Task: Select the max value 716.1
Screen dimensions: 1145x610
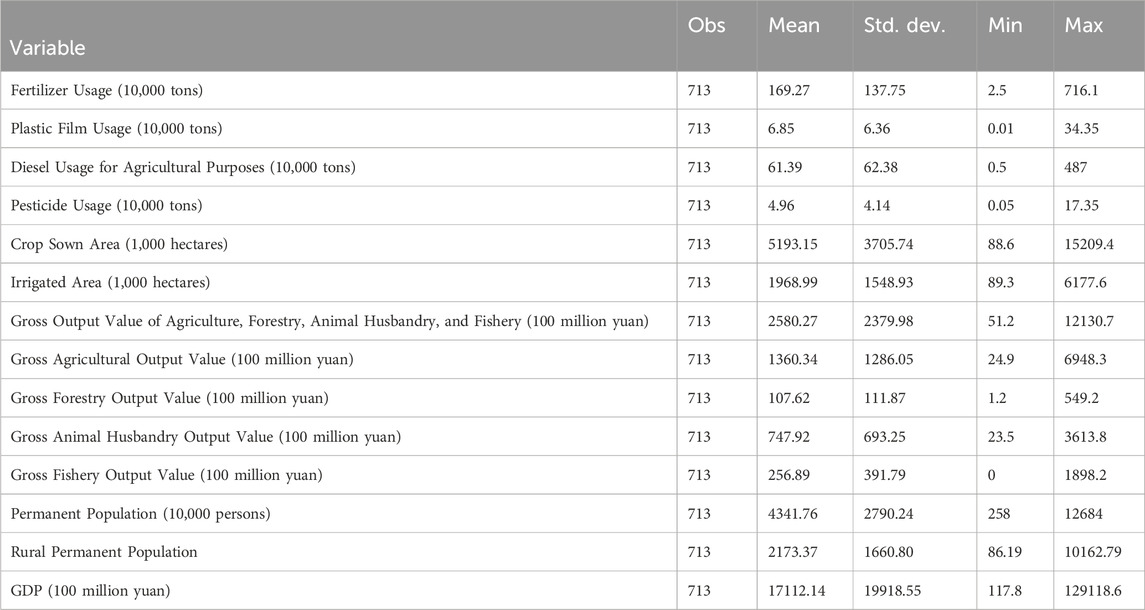Action: click(1081, 91)
